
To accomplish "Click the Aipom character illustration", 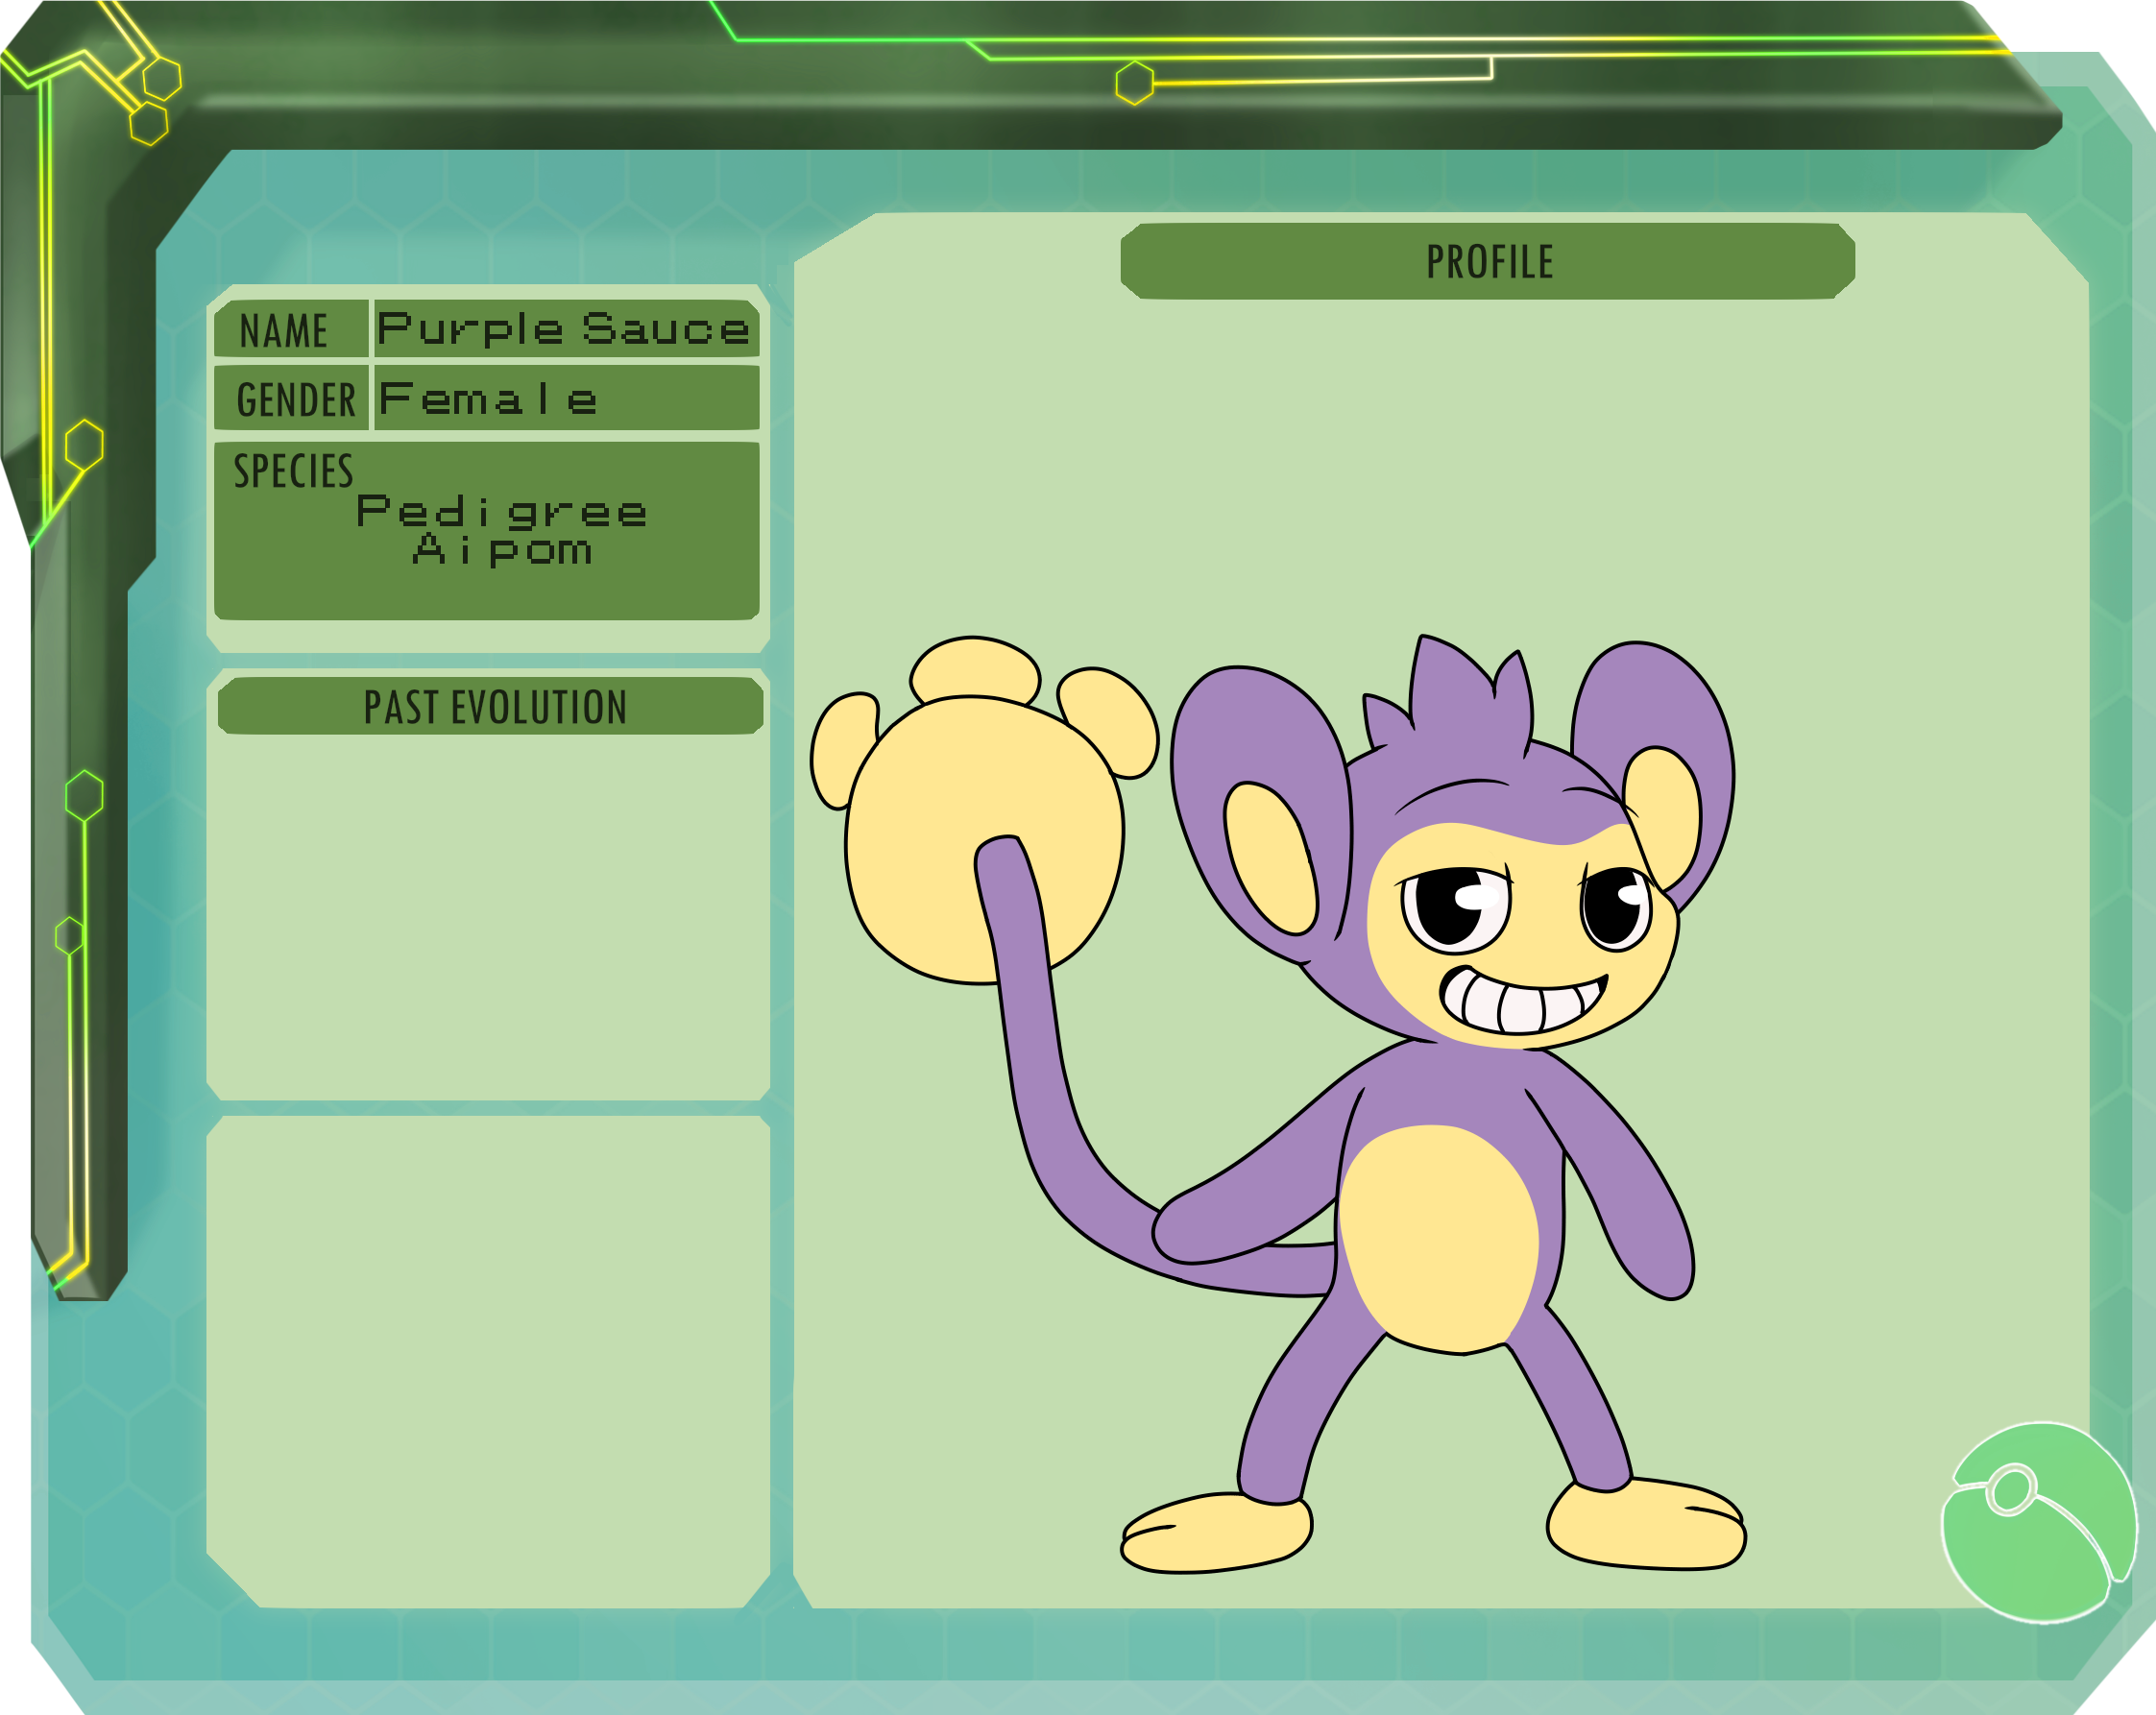I will (1279, 1104).
